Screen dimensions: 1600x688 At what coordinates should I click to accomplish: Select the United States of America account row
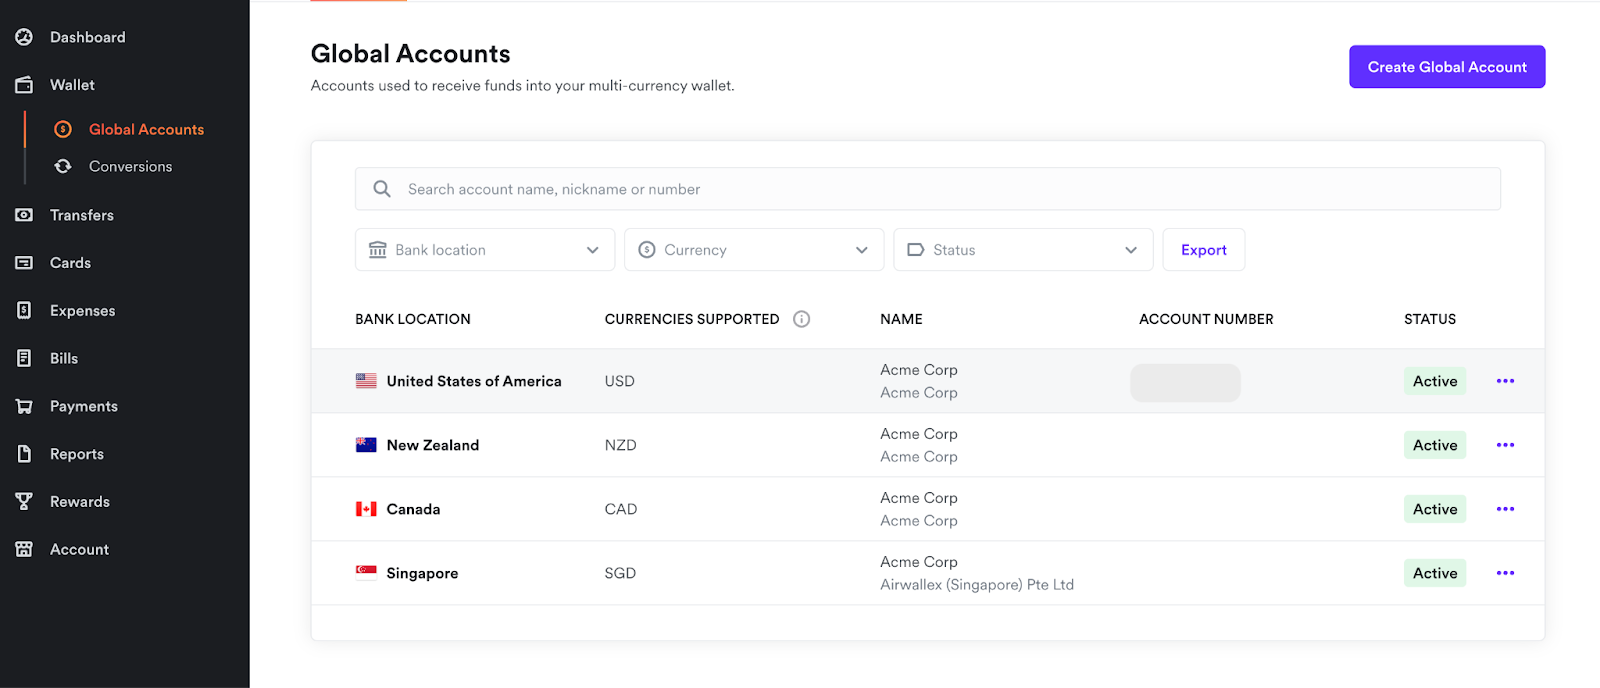tap(473, 381)
